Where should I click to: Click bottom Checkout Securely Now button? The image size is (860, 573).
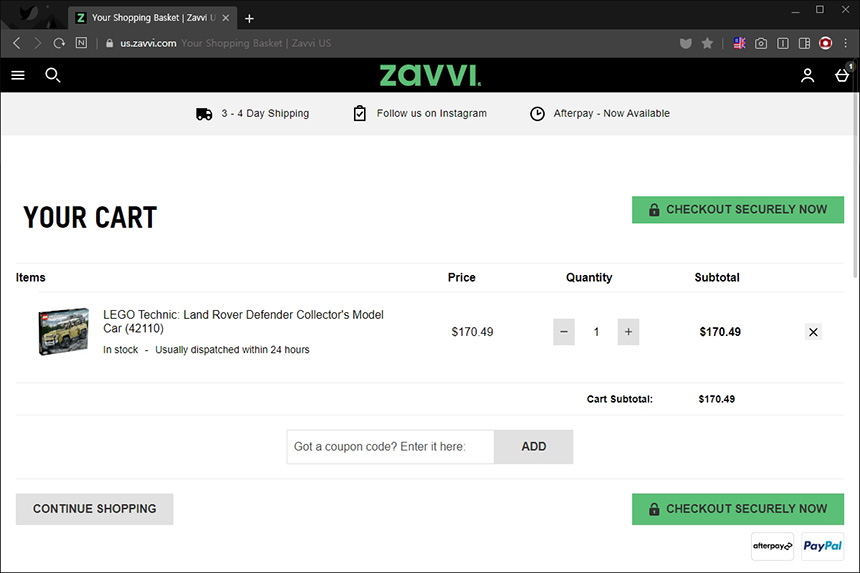pos(738,509)
